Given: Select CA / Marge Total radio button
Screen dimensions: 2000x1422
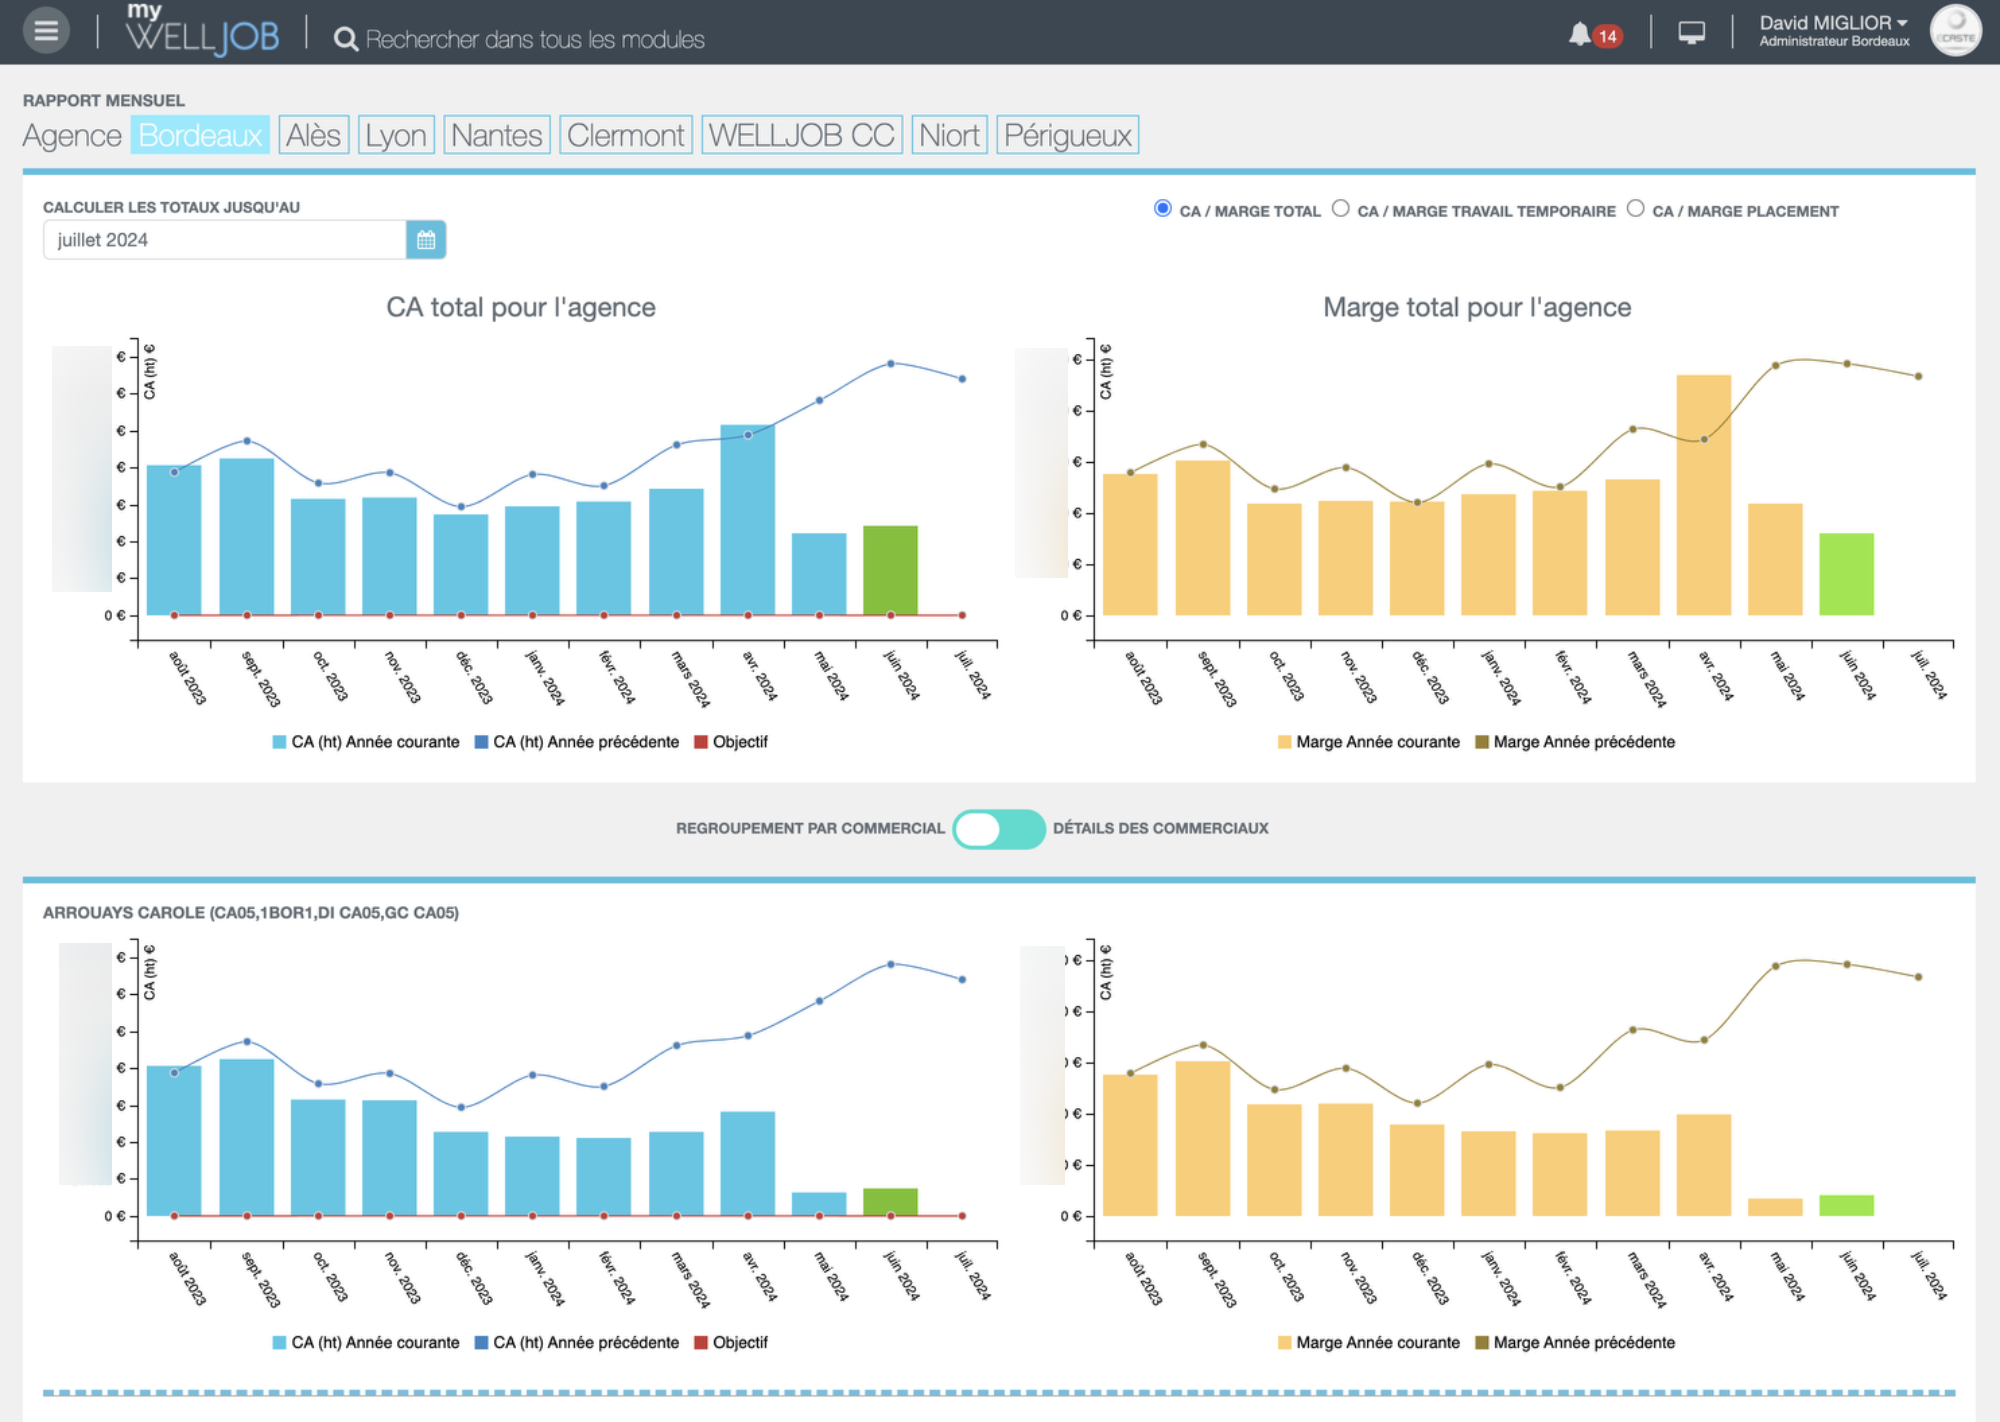Looking at the screenshot, I should pyautogui.click(x=1162, y=209).
